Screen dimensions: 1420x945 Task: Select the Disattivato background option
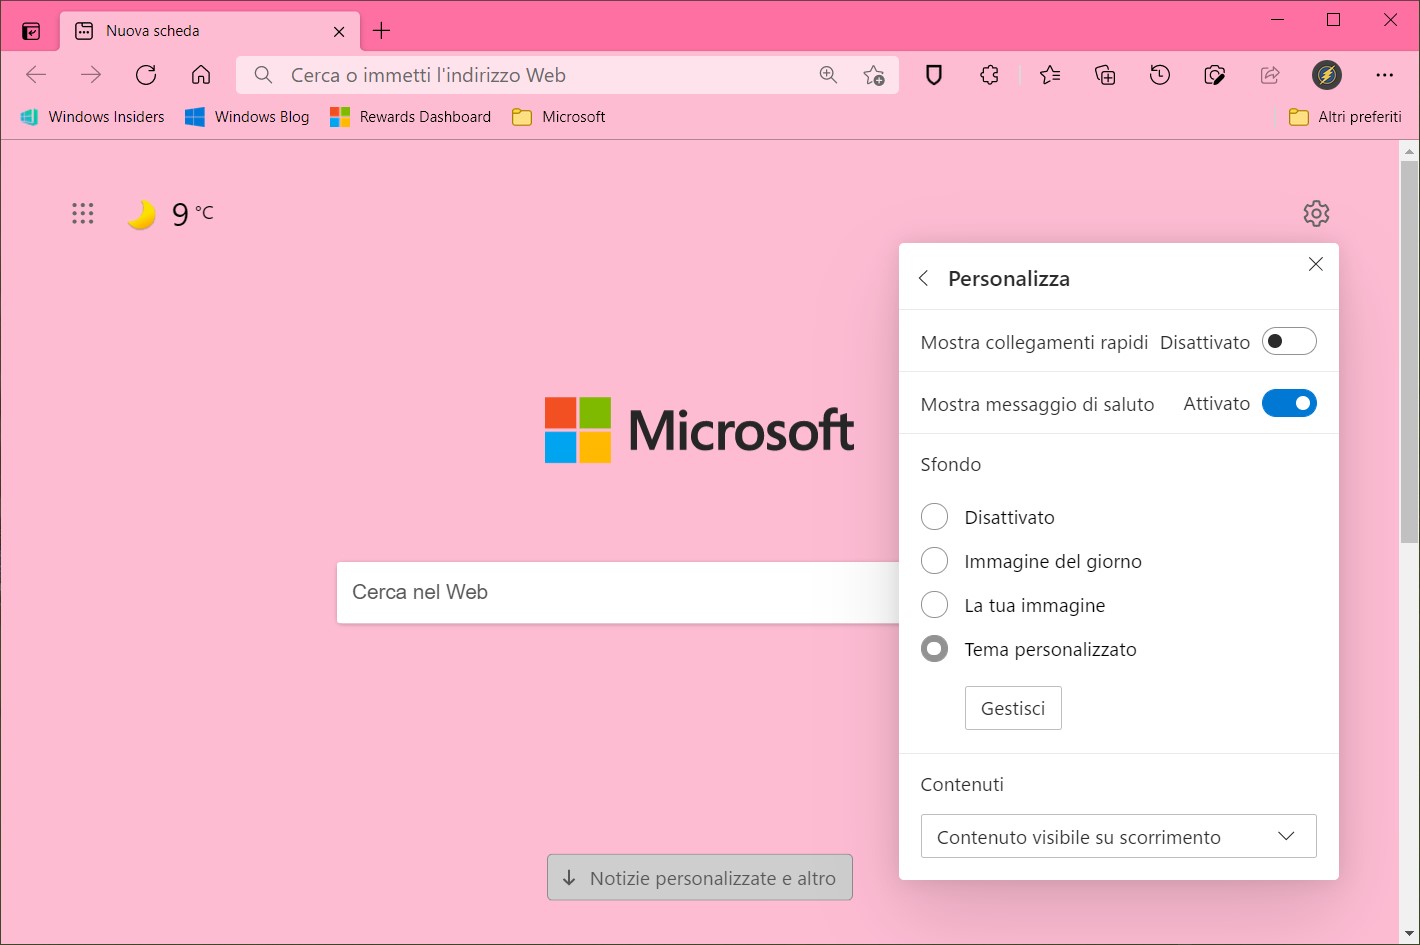(934, 517)
